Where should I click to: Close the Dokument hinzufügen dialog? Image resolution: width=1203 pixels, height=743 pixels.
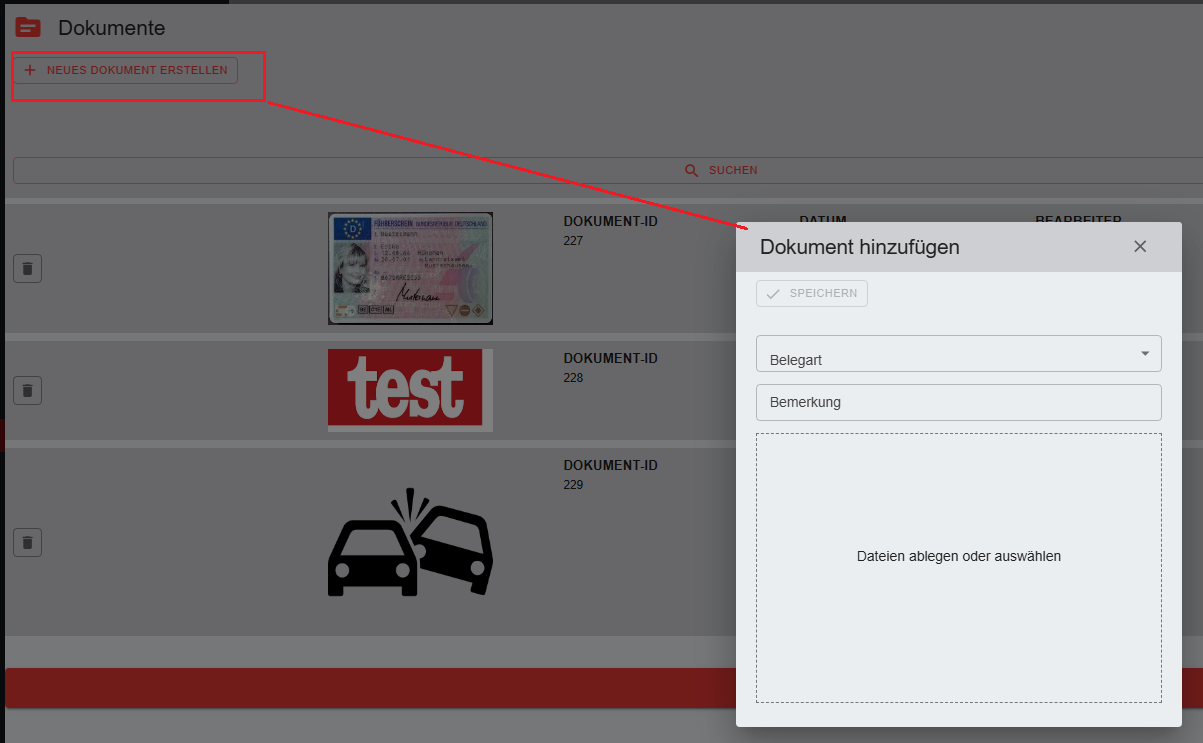[1140, 246]
